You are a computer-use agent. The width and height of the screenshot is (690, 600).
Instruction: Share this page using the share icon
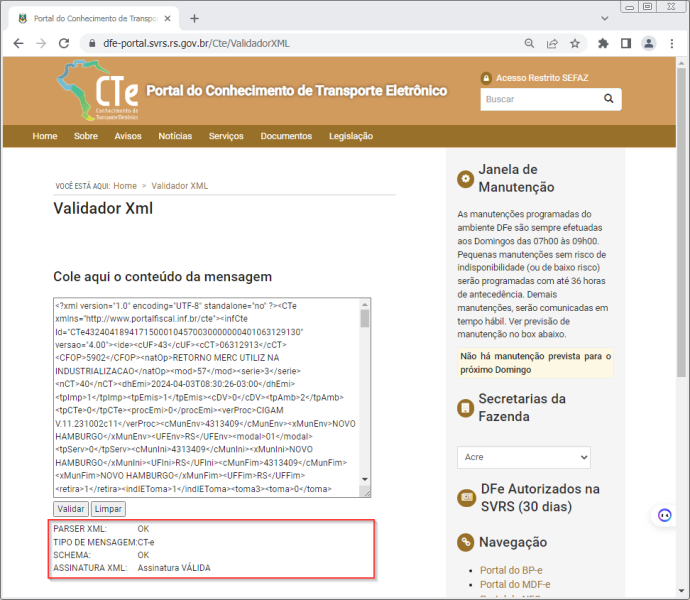click(x=552, y=43)
